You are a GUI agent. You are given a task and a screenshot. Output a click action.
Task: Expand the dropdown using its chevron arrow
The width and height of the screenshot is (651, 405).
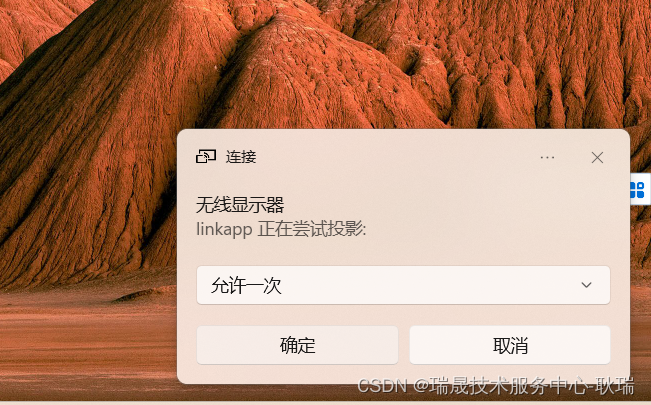(586, 285)
